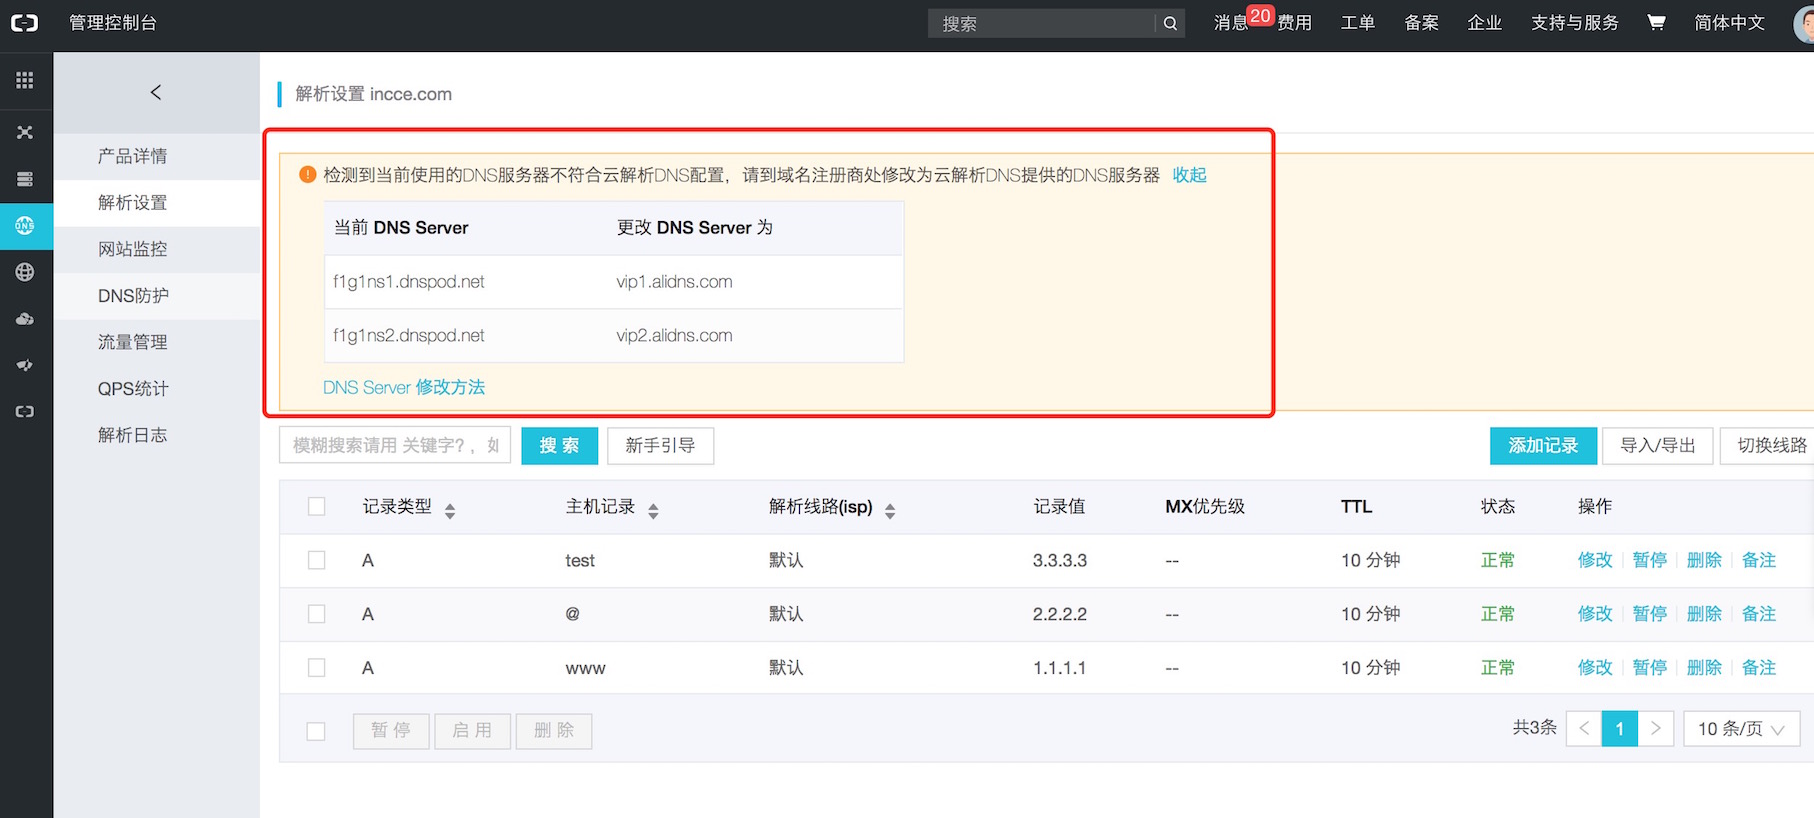The image size is (1814, 818).
Task: Click the 新手引导 button
Action: [x=660, y=445]
